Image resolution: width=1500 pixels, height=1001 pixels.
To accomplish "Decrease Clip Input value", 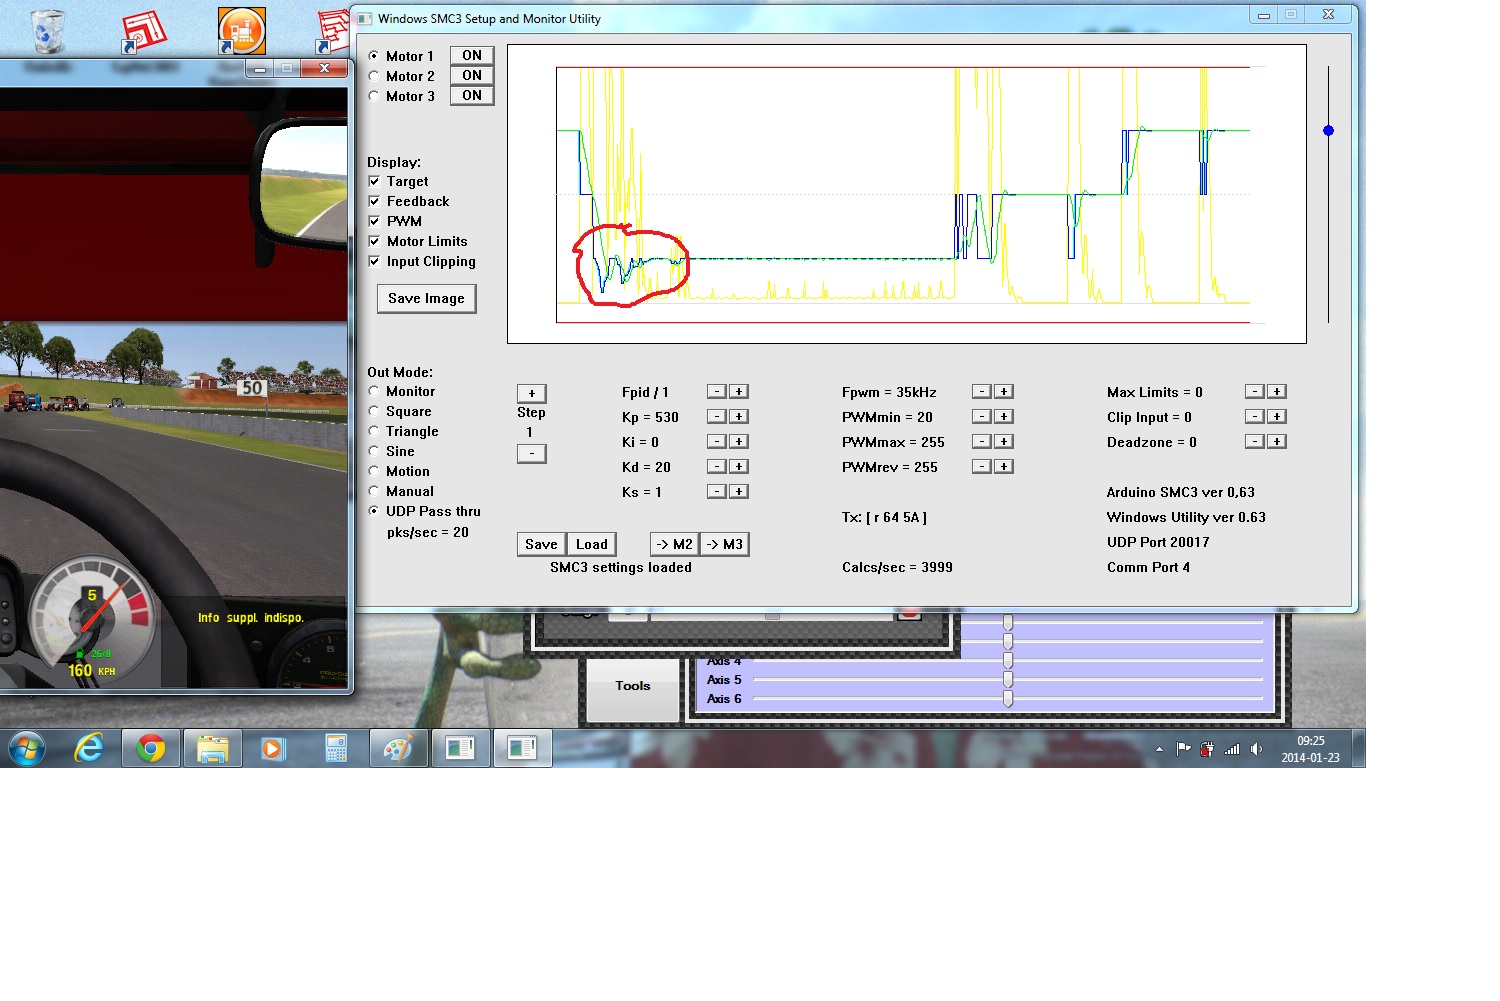I will pyautogui.click(x=1254, y=416).
